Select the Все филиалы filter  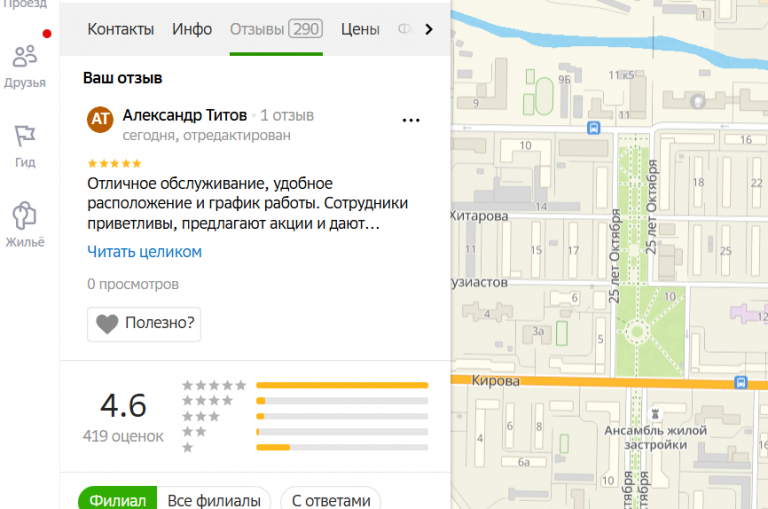(214, 499)
